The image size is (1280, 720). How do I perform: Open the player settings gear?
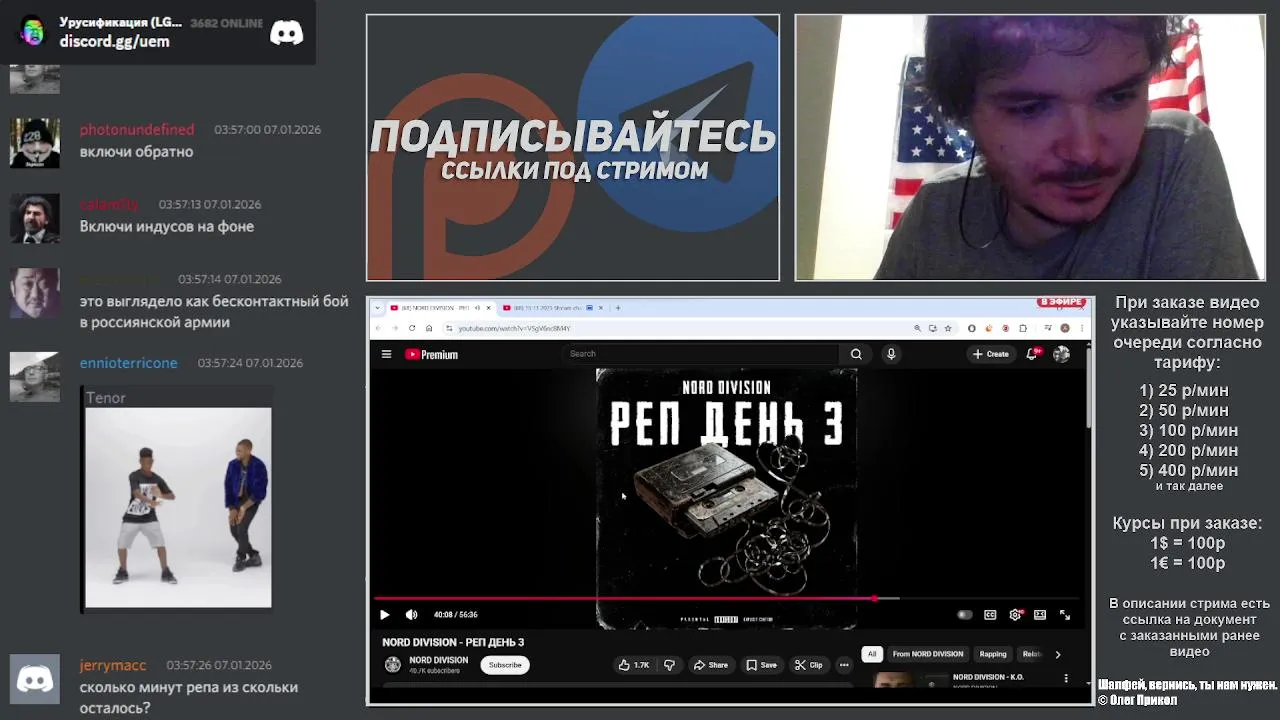tap(1015, 615)
